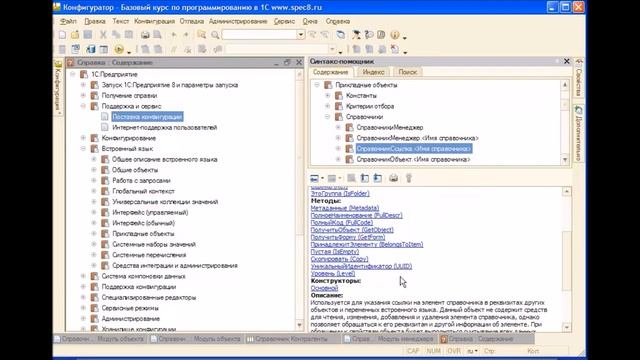Collapse the Поддержка и сервис node

(x=83, y=106)
